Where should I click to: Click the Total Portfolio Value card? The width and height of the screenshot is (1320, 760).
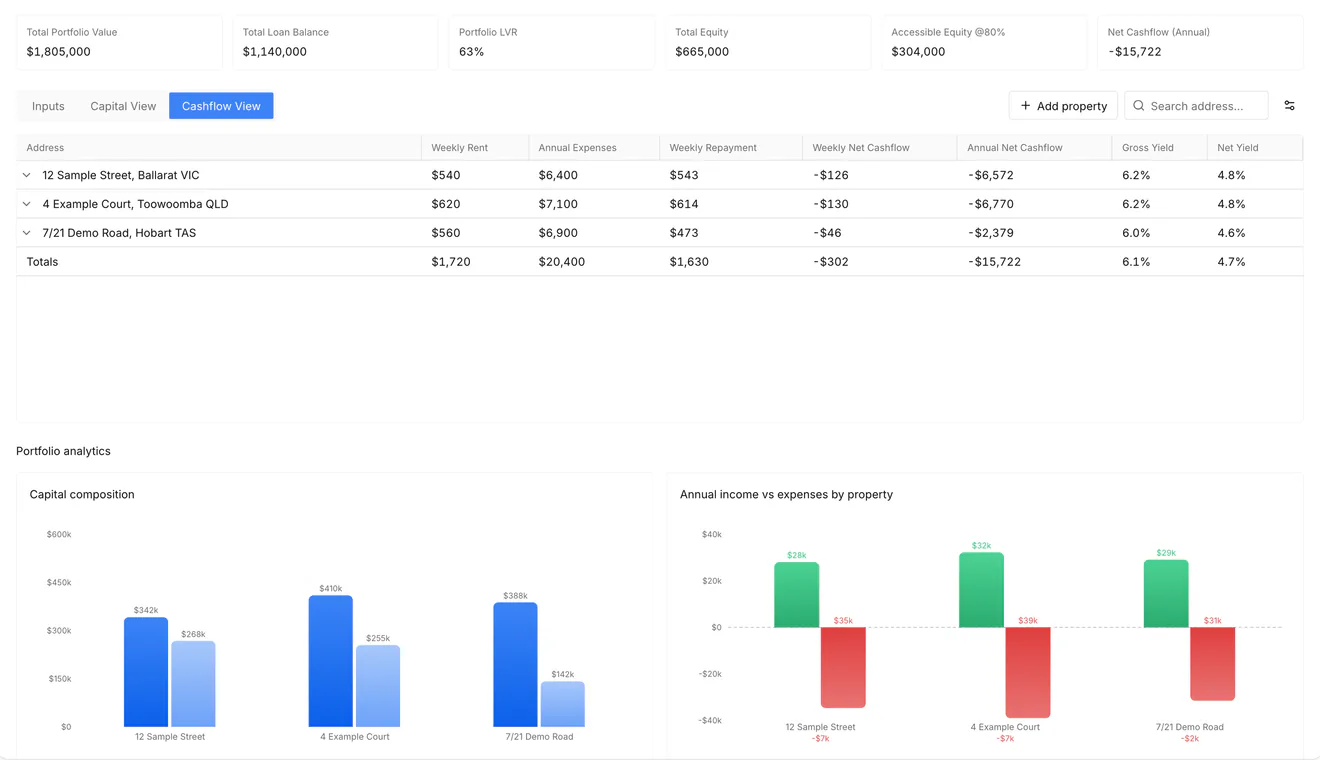pyautogui.click(x=119, y=42)
